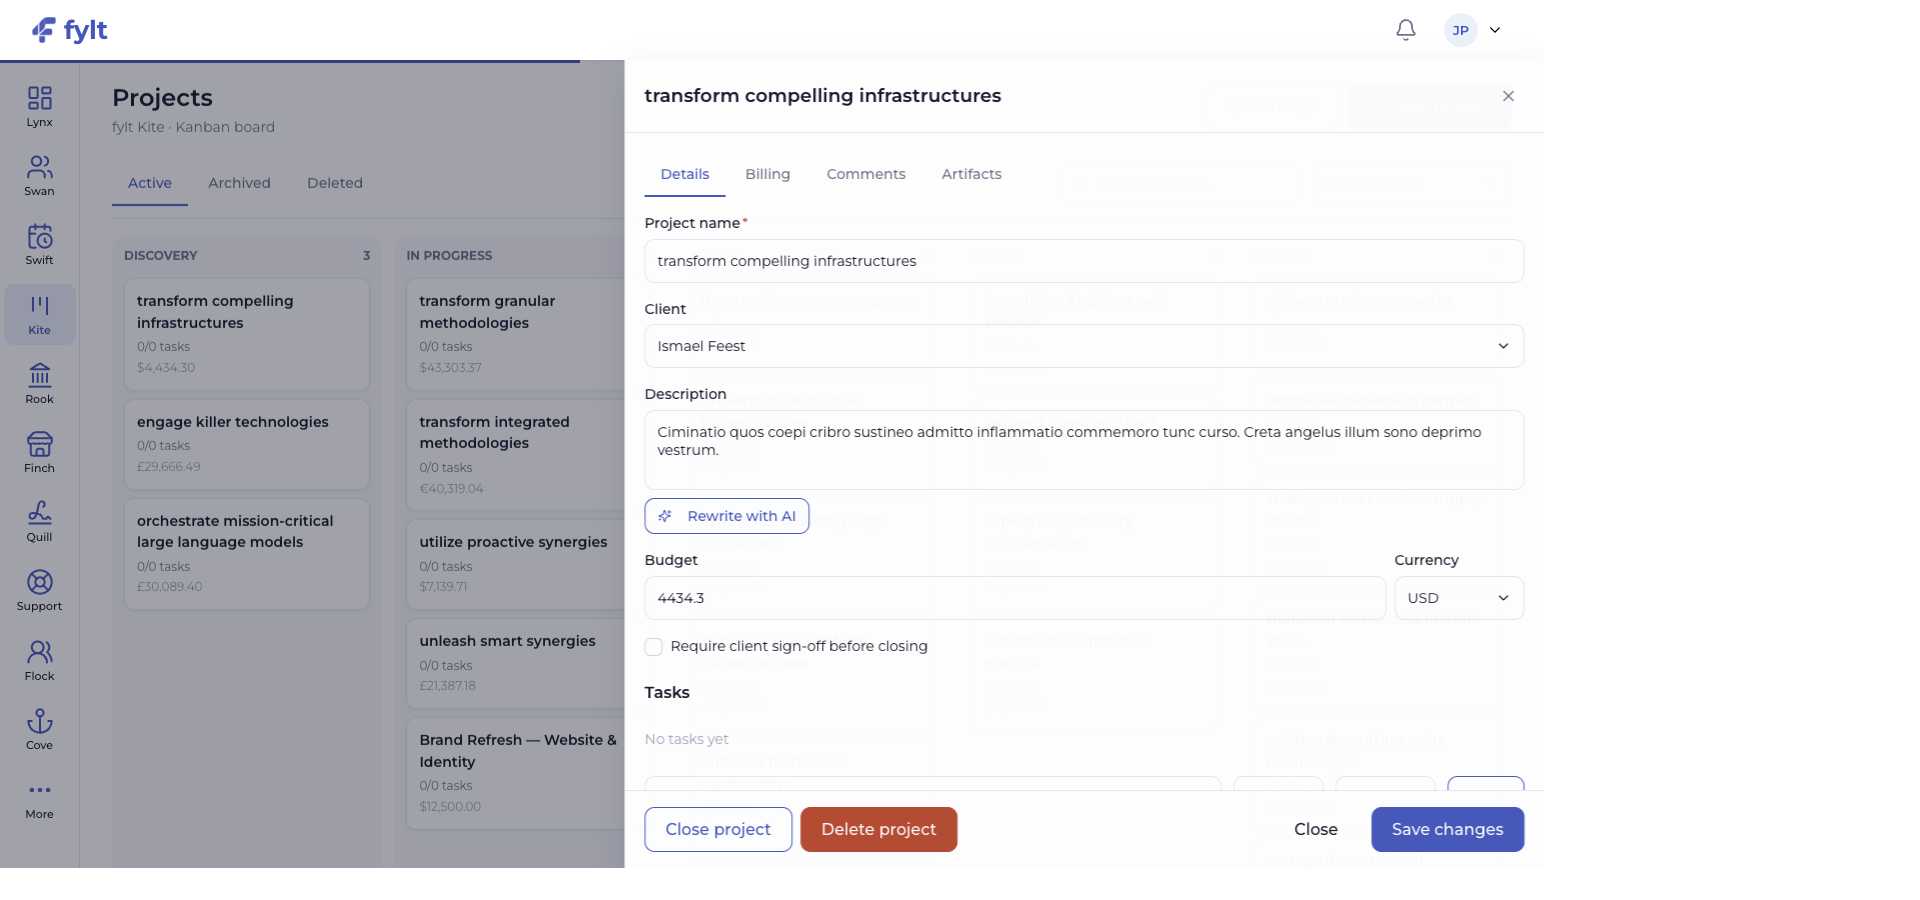The height and width of the screenshot is (900, 1920).
Task: Open notifications bell icon
Action: click(1405, 30)
